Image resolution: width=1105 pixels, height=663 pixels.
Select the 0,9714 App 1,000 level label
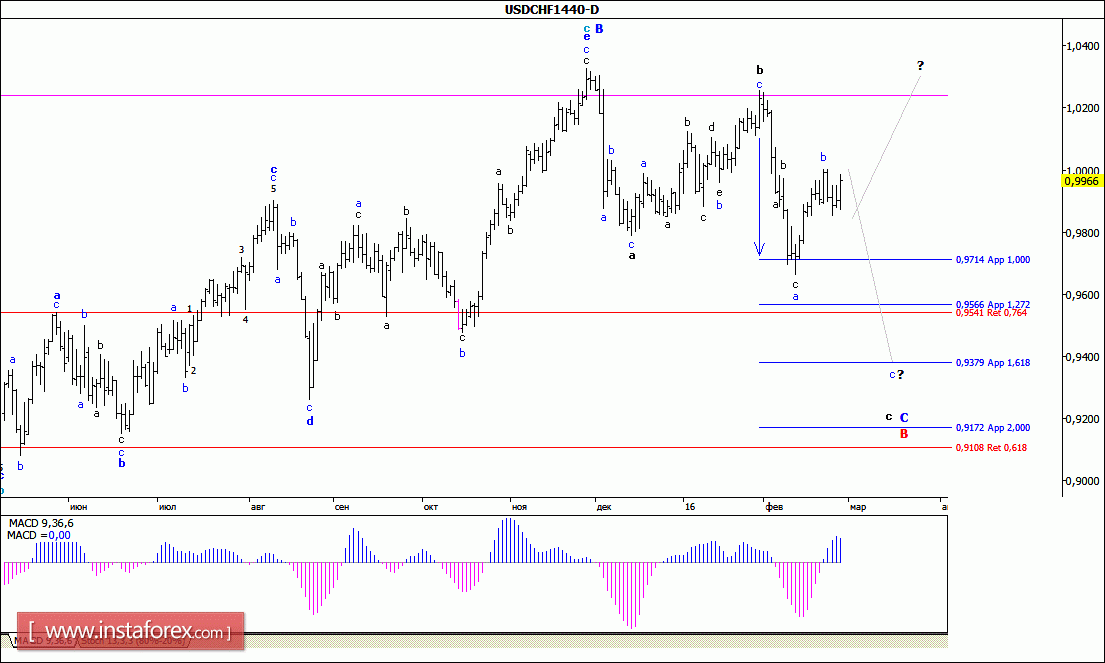pos(992,260)
